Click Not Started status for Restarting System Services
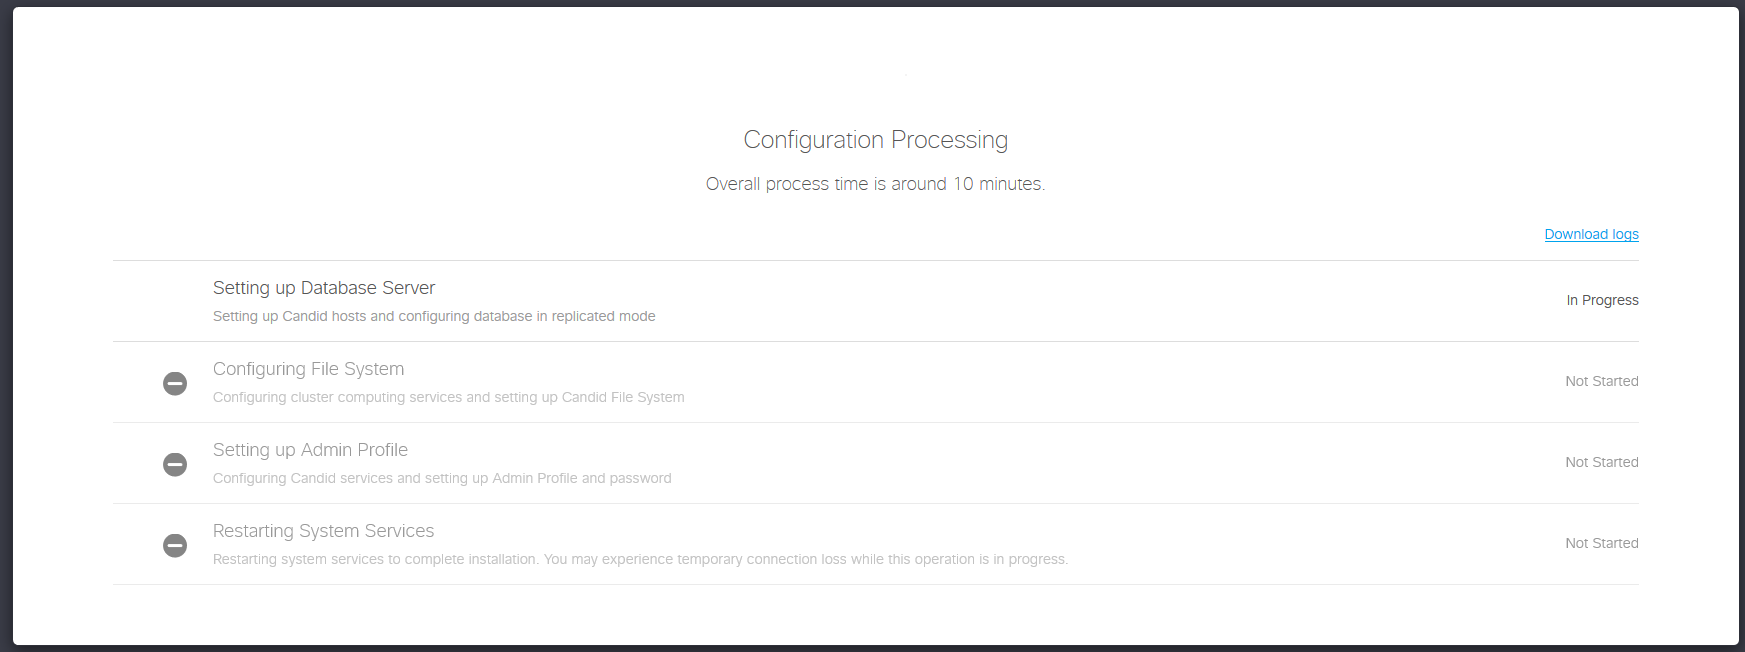1745x652 pixels. (1601, 543)
